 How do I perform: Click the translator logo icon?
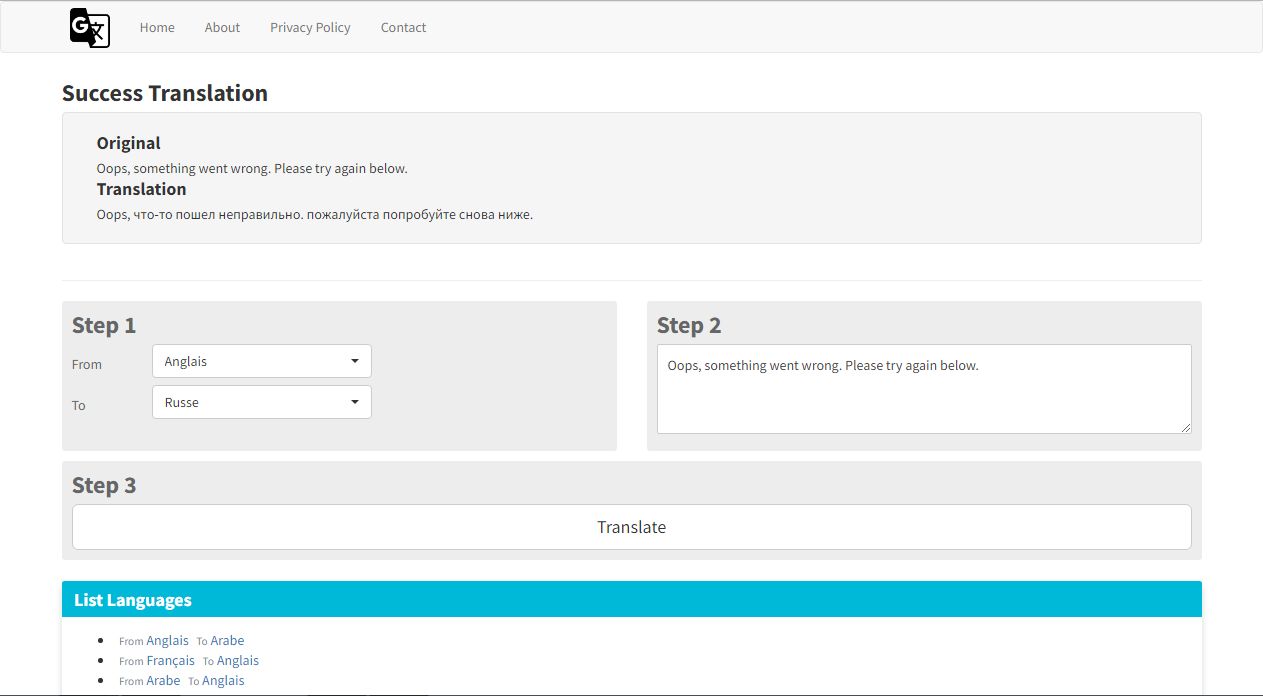click(x=90, y=27)
